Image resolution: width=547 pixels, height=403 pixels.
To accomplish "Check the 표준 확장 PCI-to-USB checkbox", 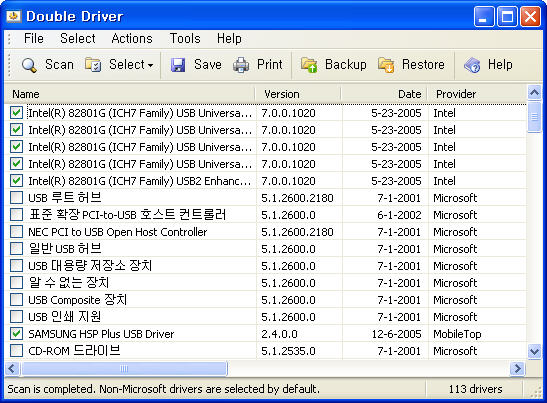I will [x=16, y=215].
